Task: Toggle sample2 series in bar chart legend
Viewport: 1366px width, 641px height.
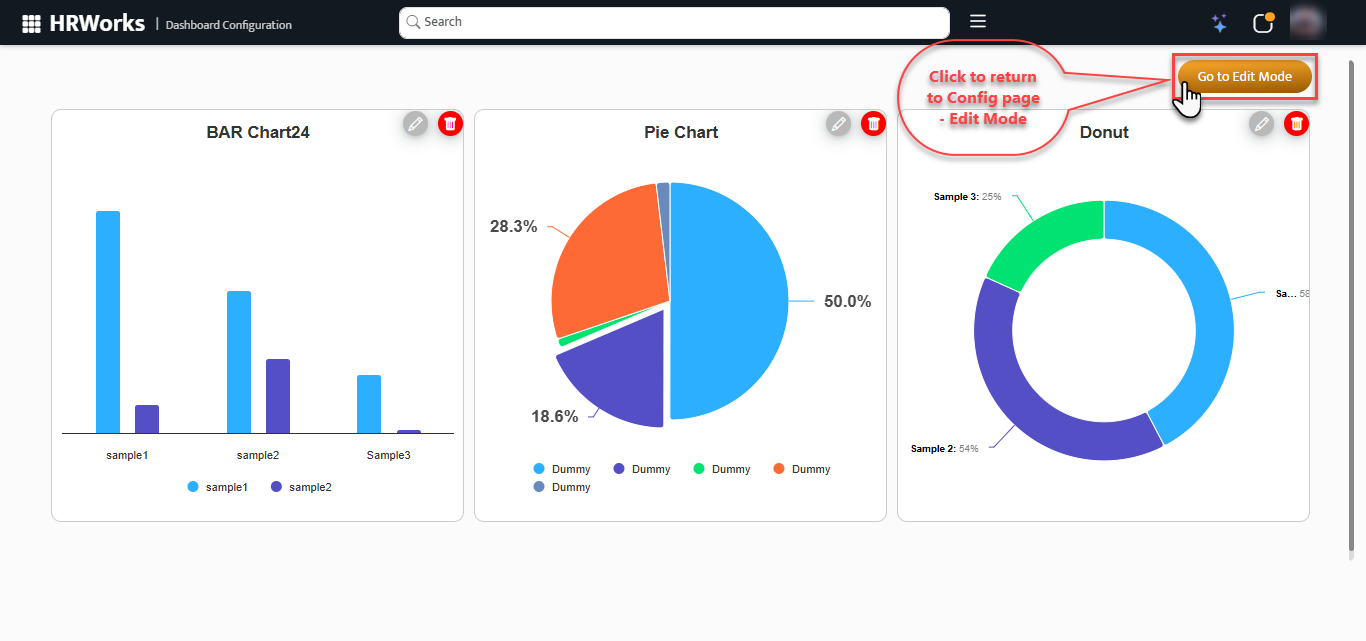Action: pyautogui.click(x=301, y=487)
